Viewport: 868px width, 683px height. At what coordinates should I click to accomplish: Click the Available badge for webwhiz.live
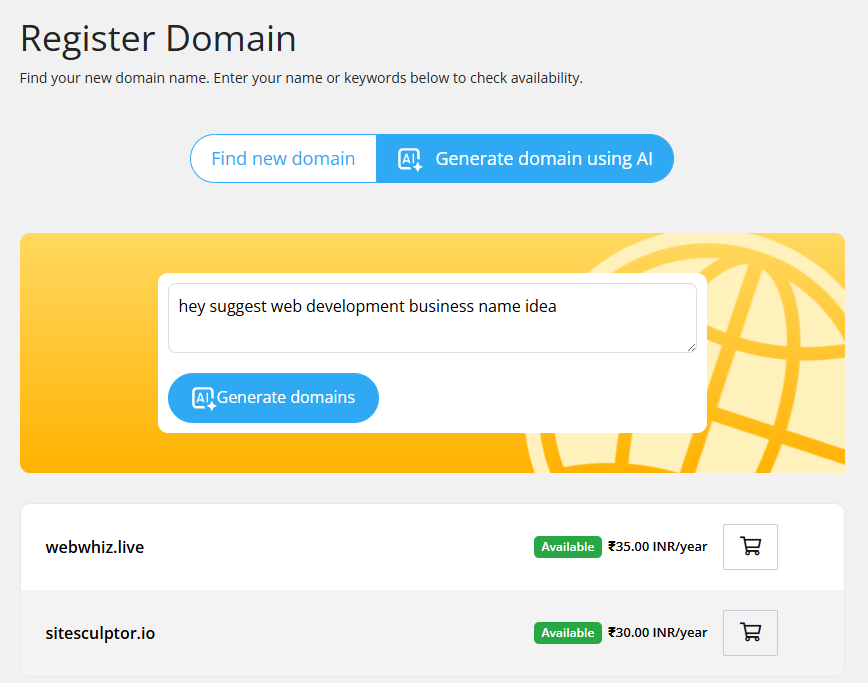567,547
